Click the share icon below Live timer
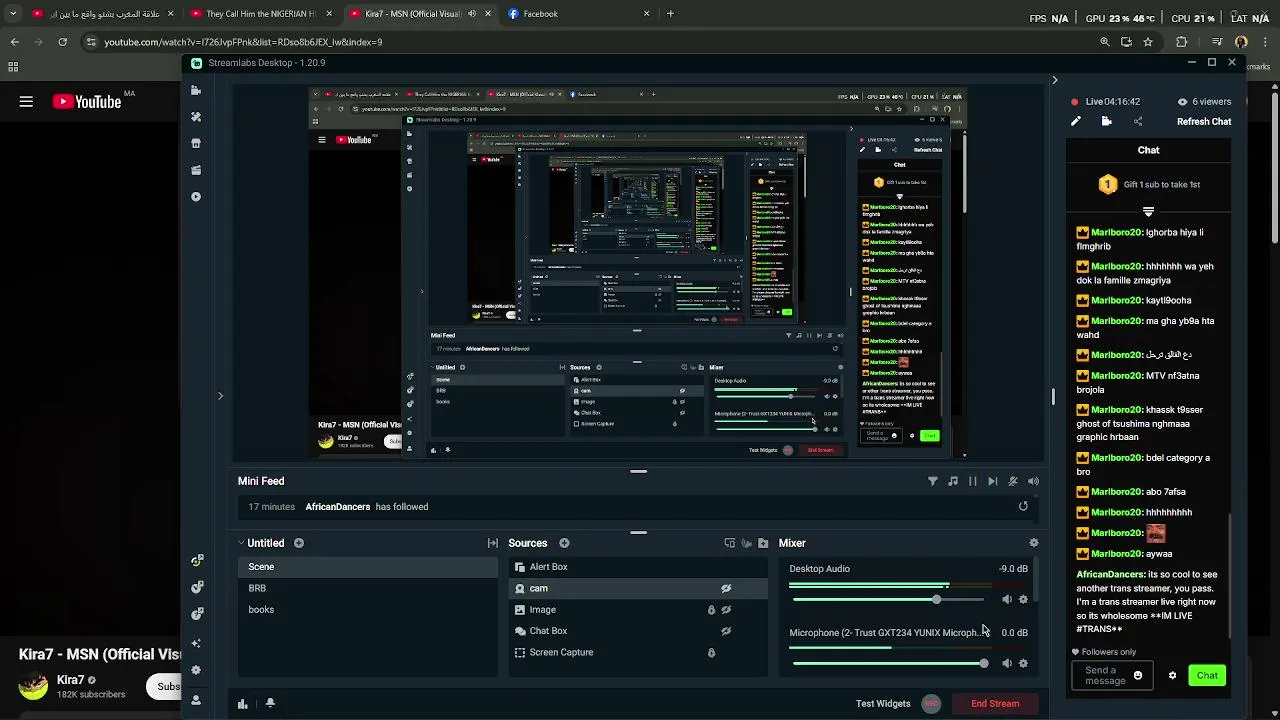Image resolution: width=1280 pixels, height=720 pixels. pyautogui.click(x=1138, y=121)
